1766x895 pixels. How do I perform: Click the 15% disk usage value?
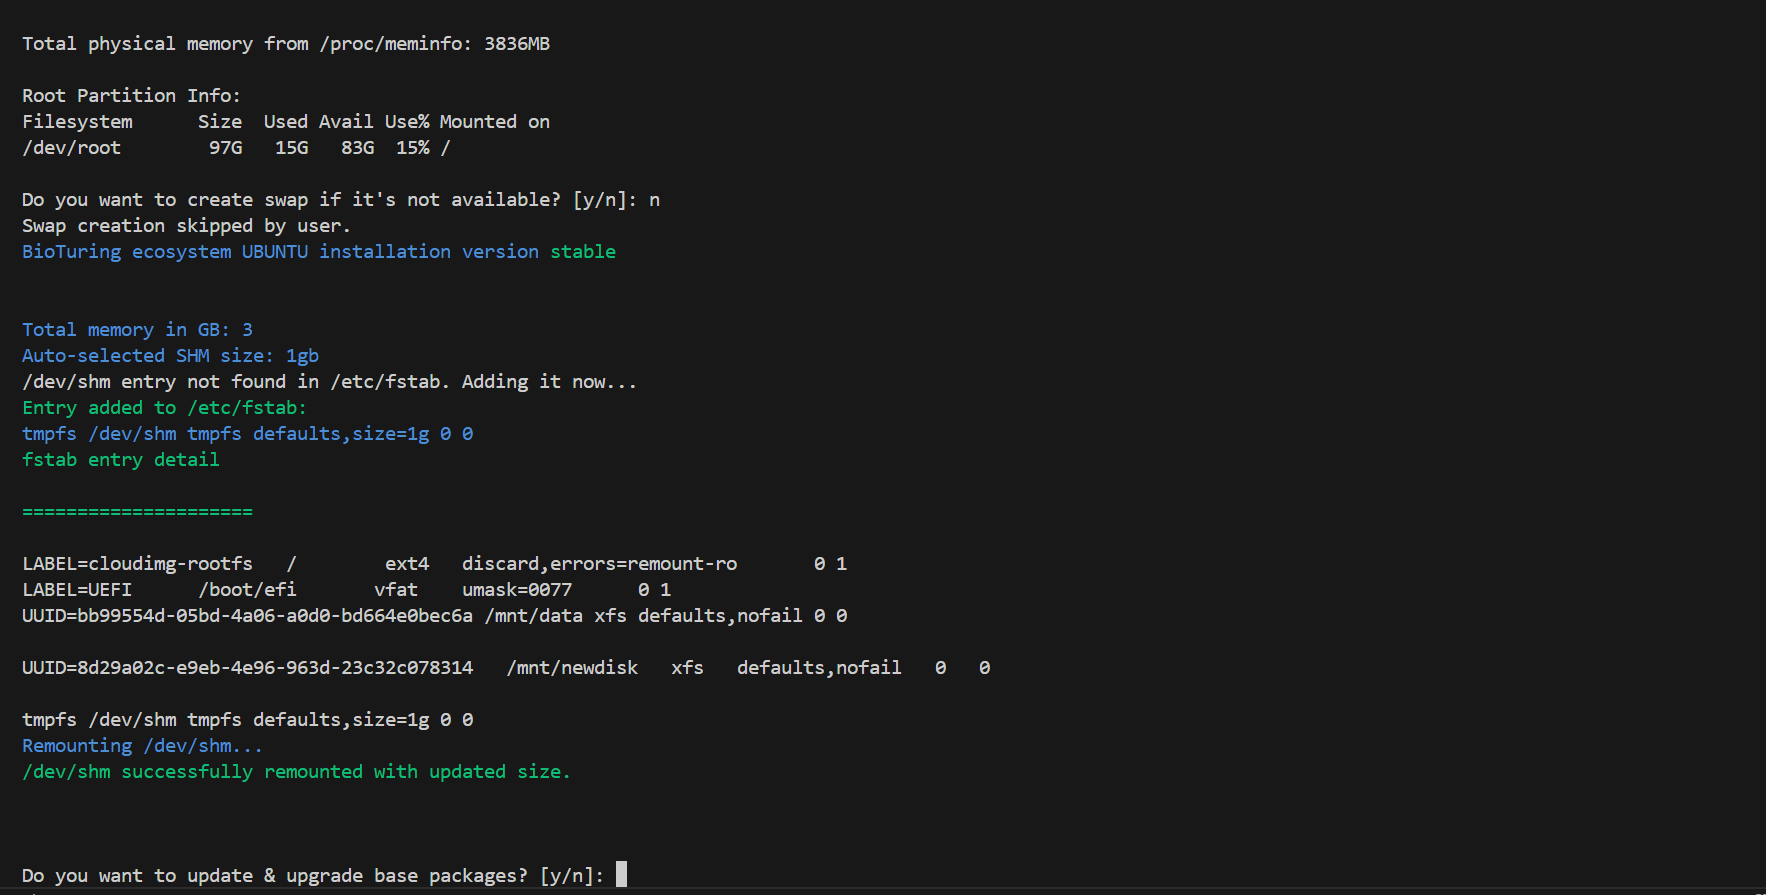pyautogui.click(x=412, y=148)
